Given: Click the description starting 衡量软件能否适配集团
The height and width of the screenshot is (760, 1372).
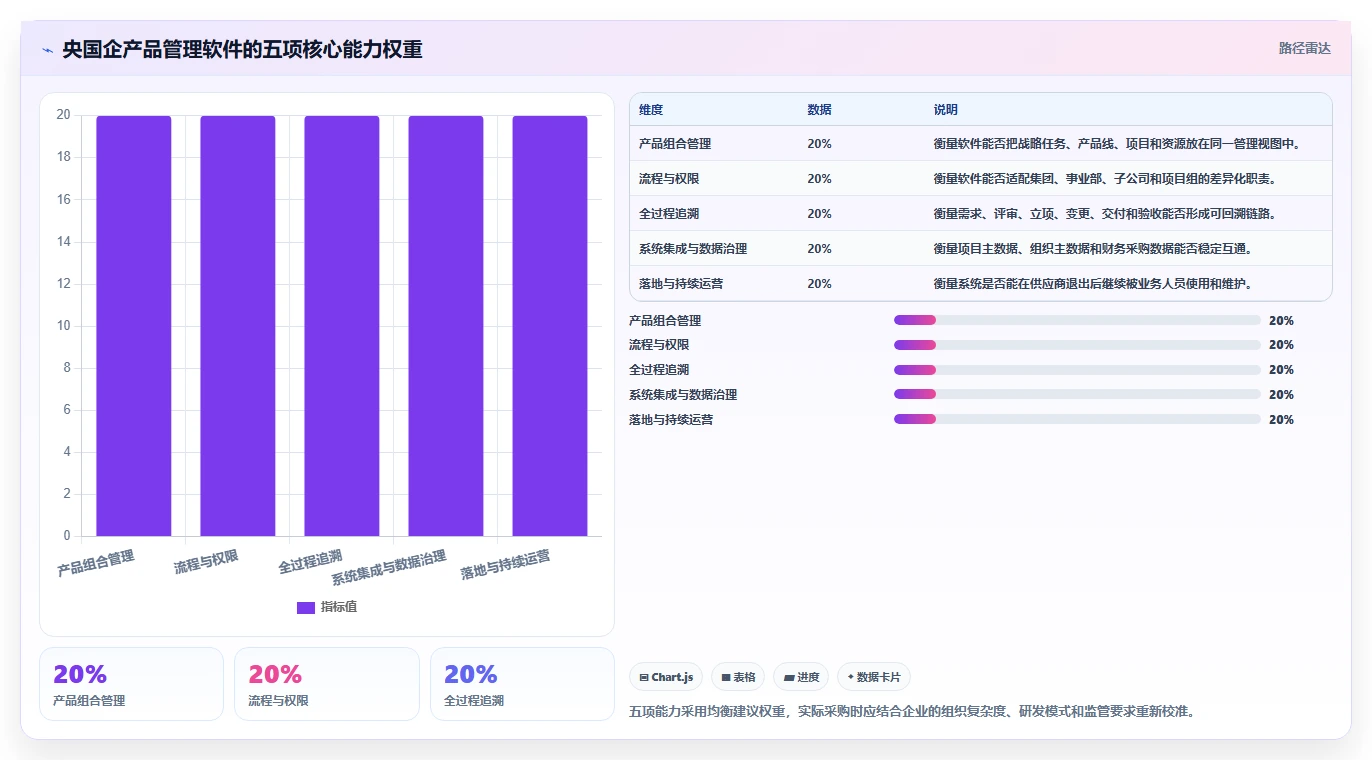Looking at the screenshot, I should tap(1104, 179).
